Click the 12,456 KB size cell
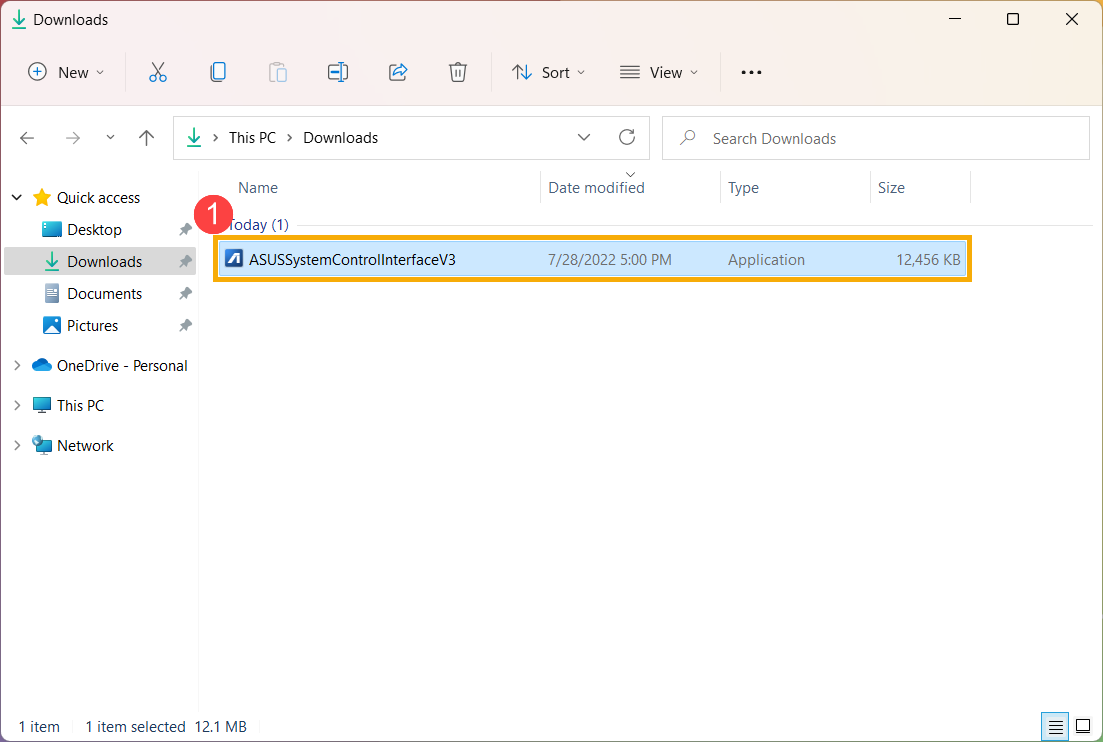Image resolution: width=1103 pixels, height=742 pixels. tap(928, 260)
